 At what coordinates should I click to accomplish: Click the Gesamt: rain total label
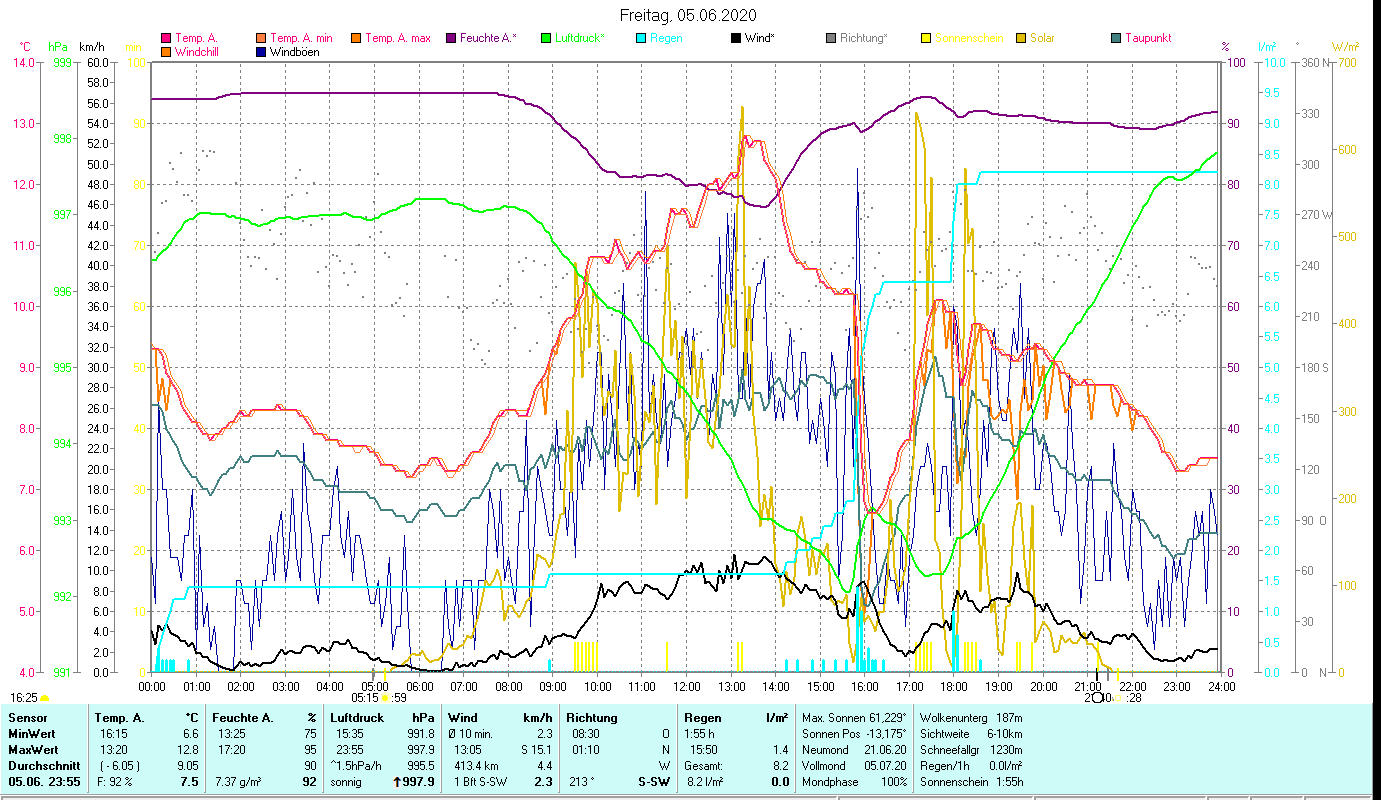705,766
